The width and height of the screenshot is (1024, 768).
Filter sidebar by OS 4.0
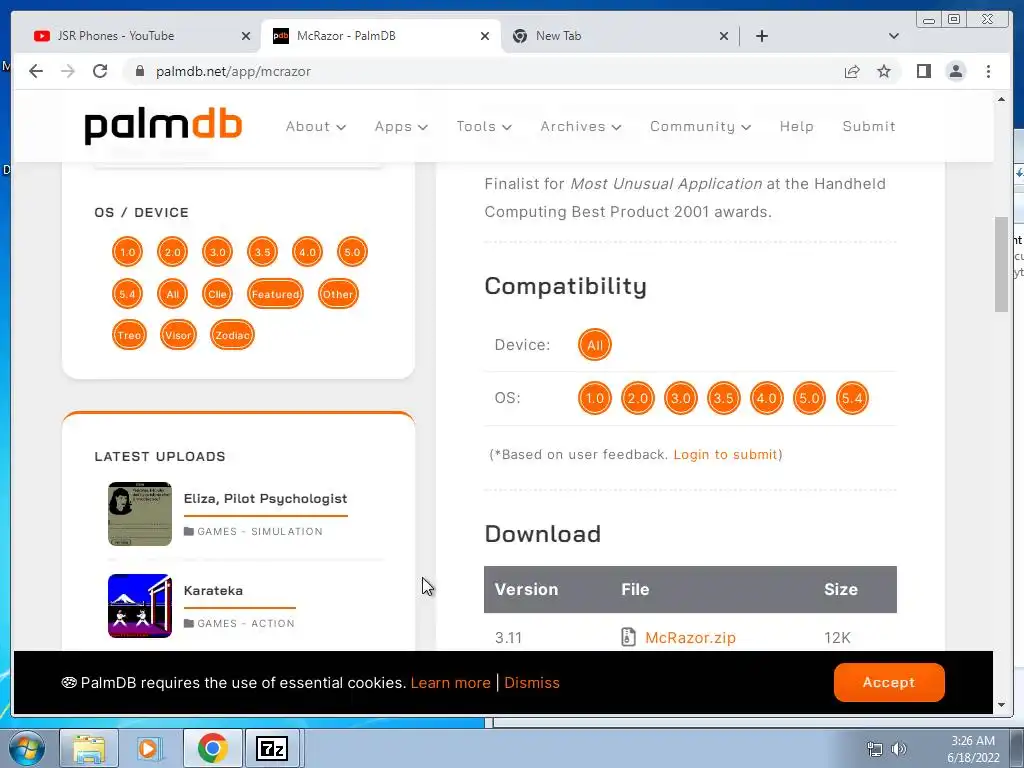(308, 252)
